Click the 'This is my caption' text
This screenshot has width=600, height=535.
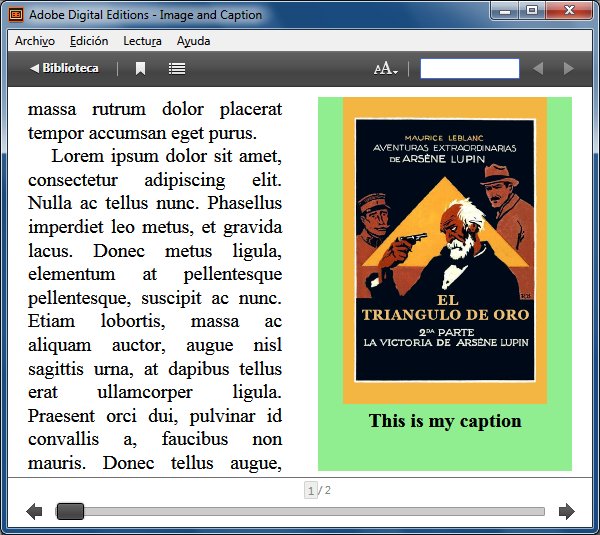445,421
